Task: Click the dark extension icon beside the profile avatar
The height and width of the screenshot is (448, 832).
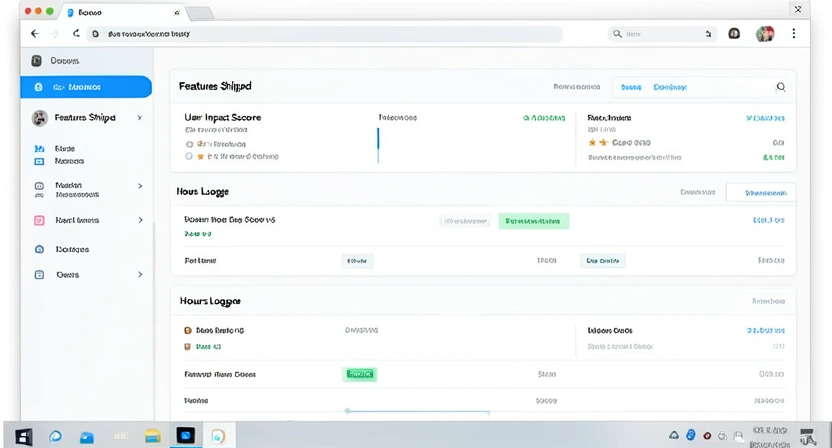Action: click(x=734, y=34)
